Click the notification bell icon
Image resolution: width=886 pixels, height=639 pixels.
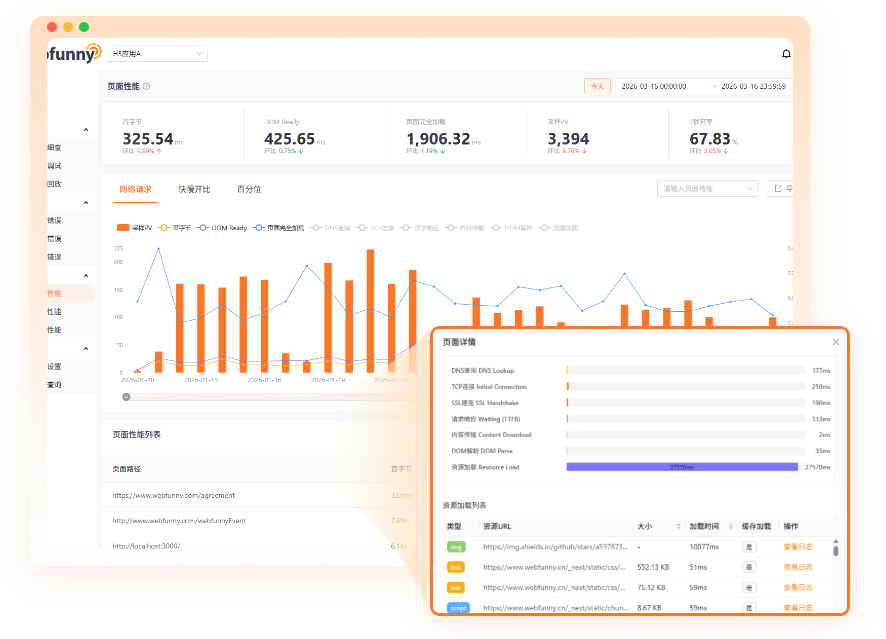click(786, 54)
